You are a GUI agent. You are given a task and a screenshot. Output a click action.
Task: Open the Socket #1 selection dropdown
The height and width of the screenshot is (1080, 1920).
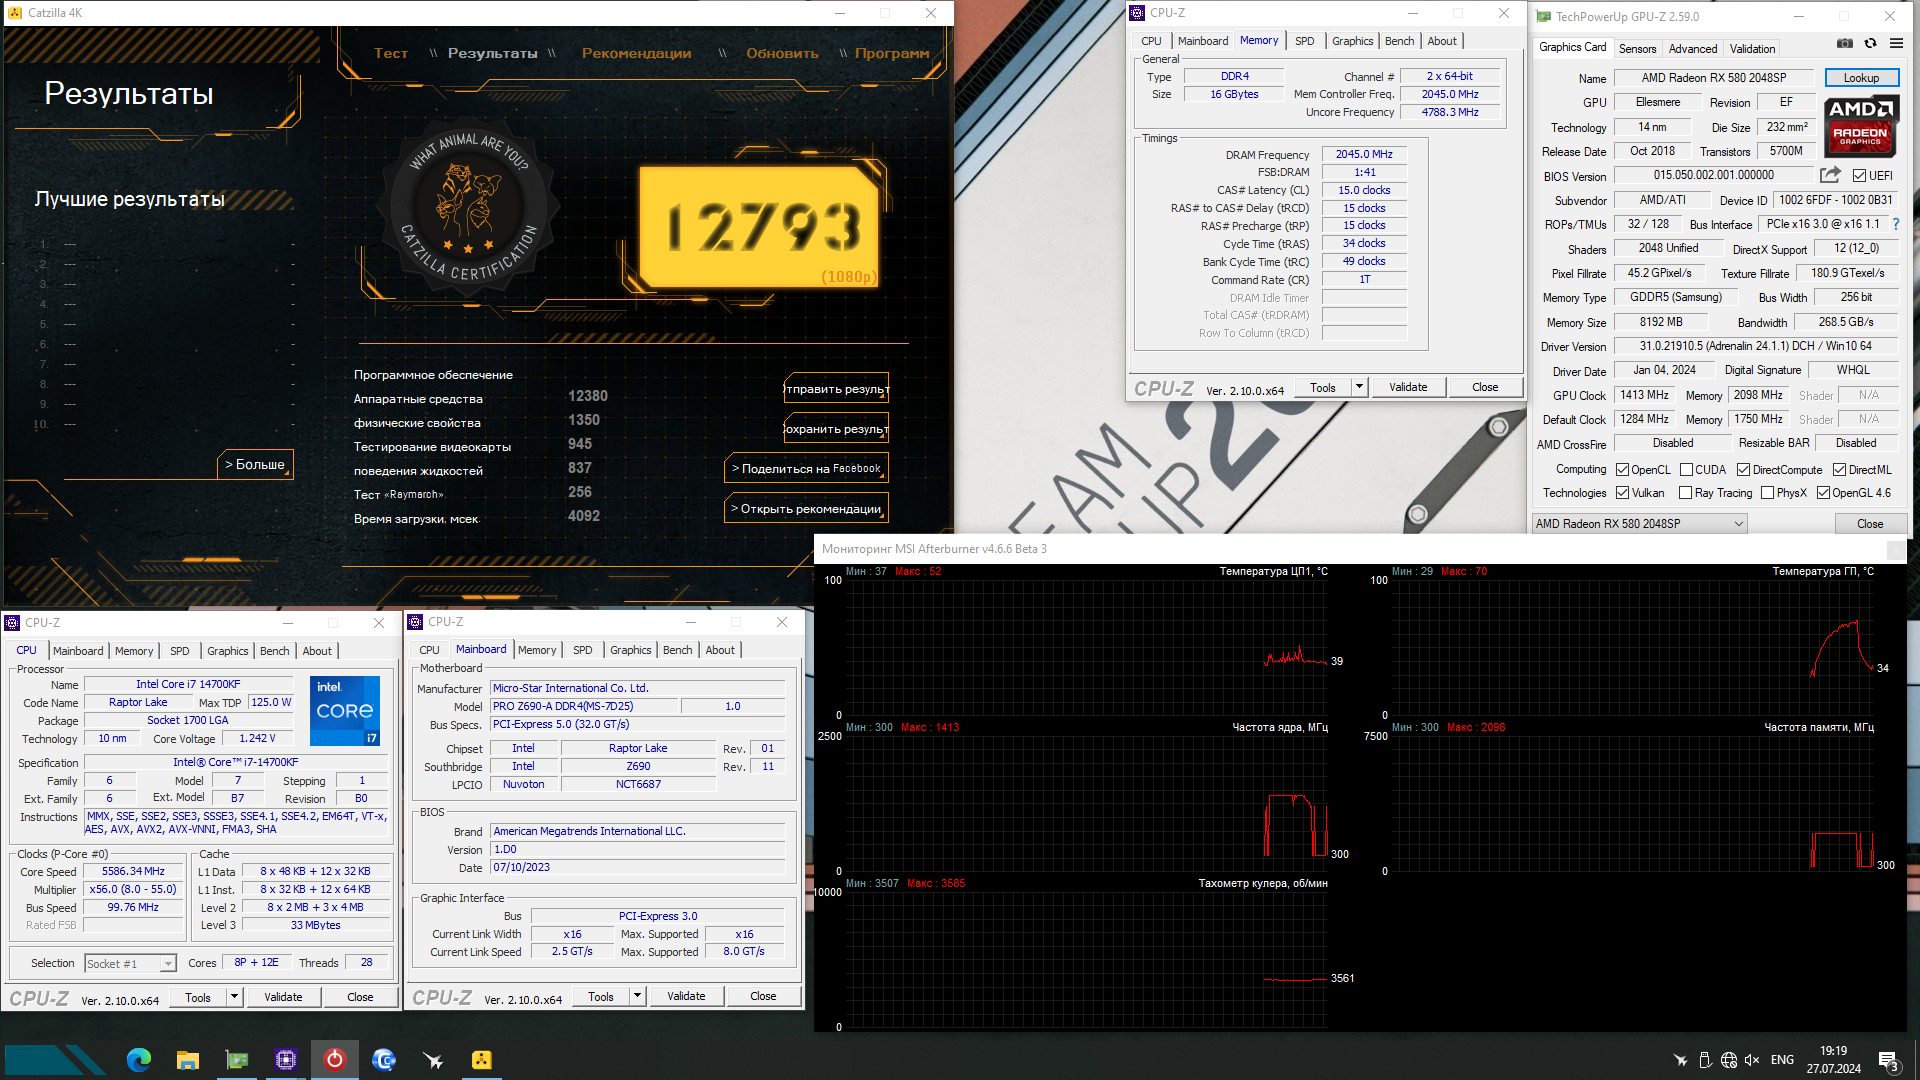click(130, 964)
